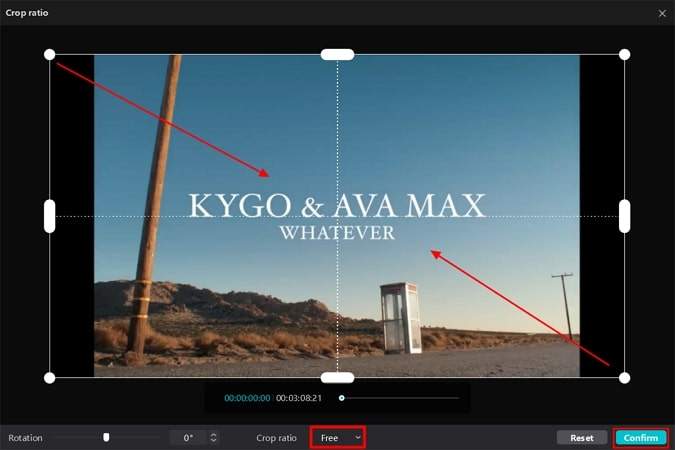Select the right edge crop handle

[x=625, y=216]
